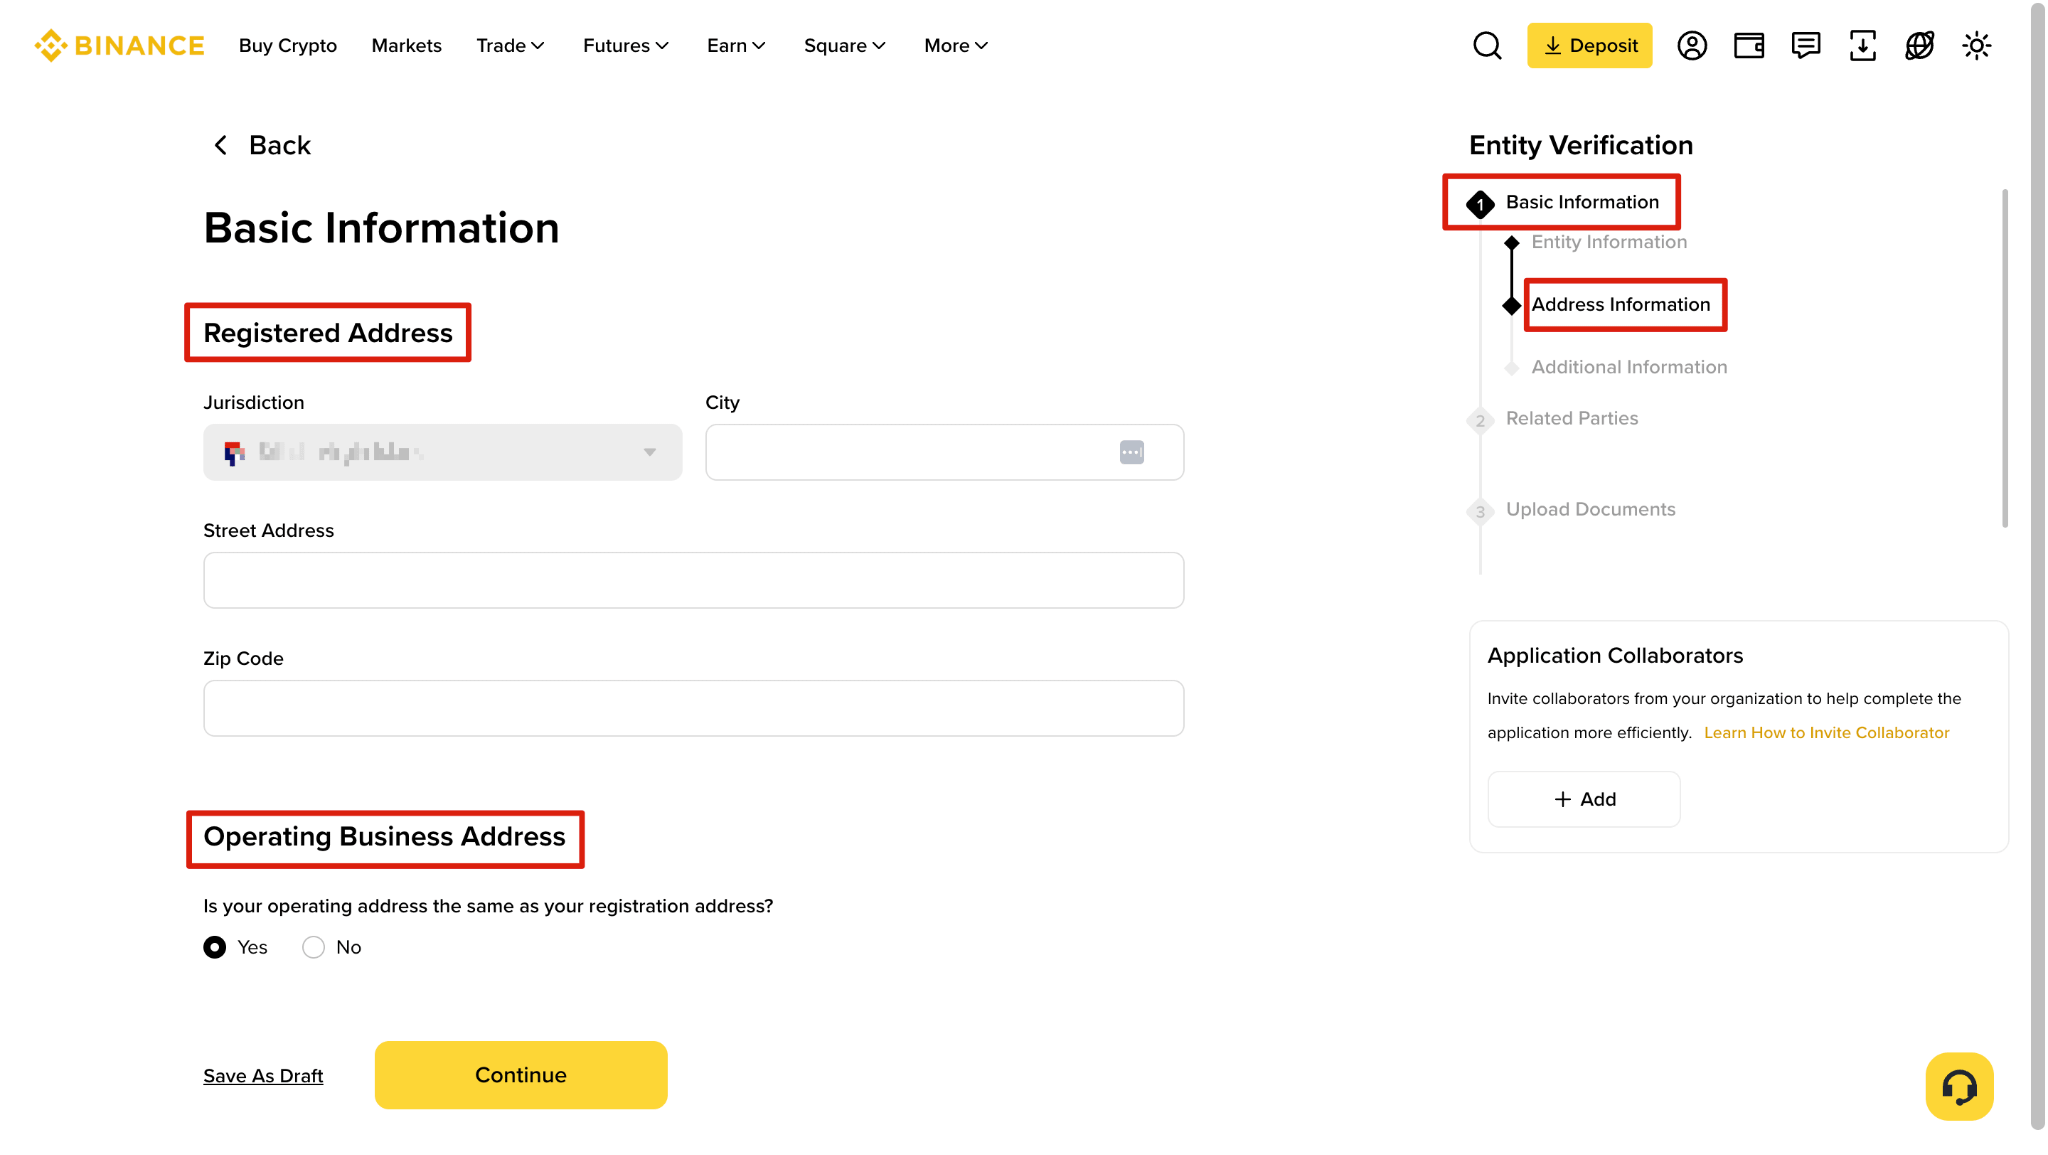Expand the Trade menu
The image size is (2048, 1155).
click(x=510, y=45)
